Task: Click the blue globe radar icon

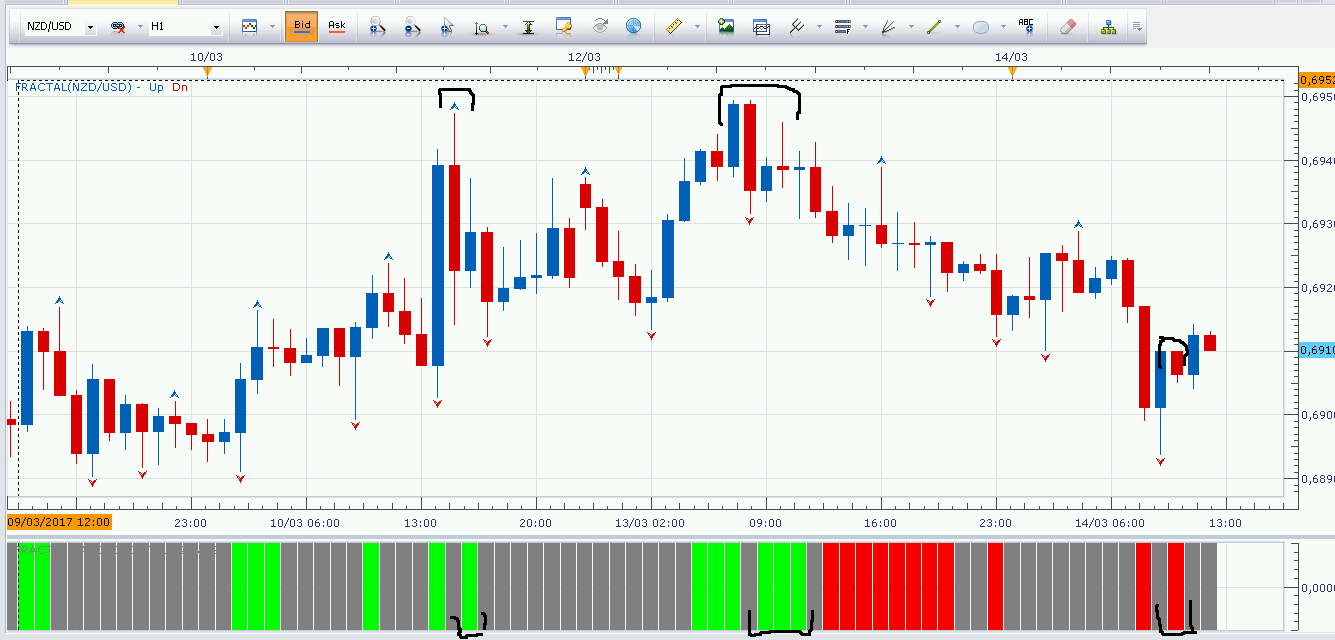Action: click(634, 27)
